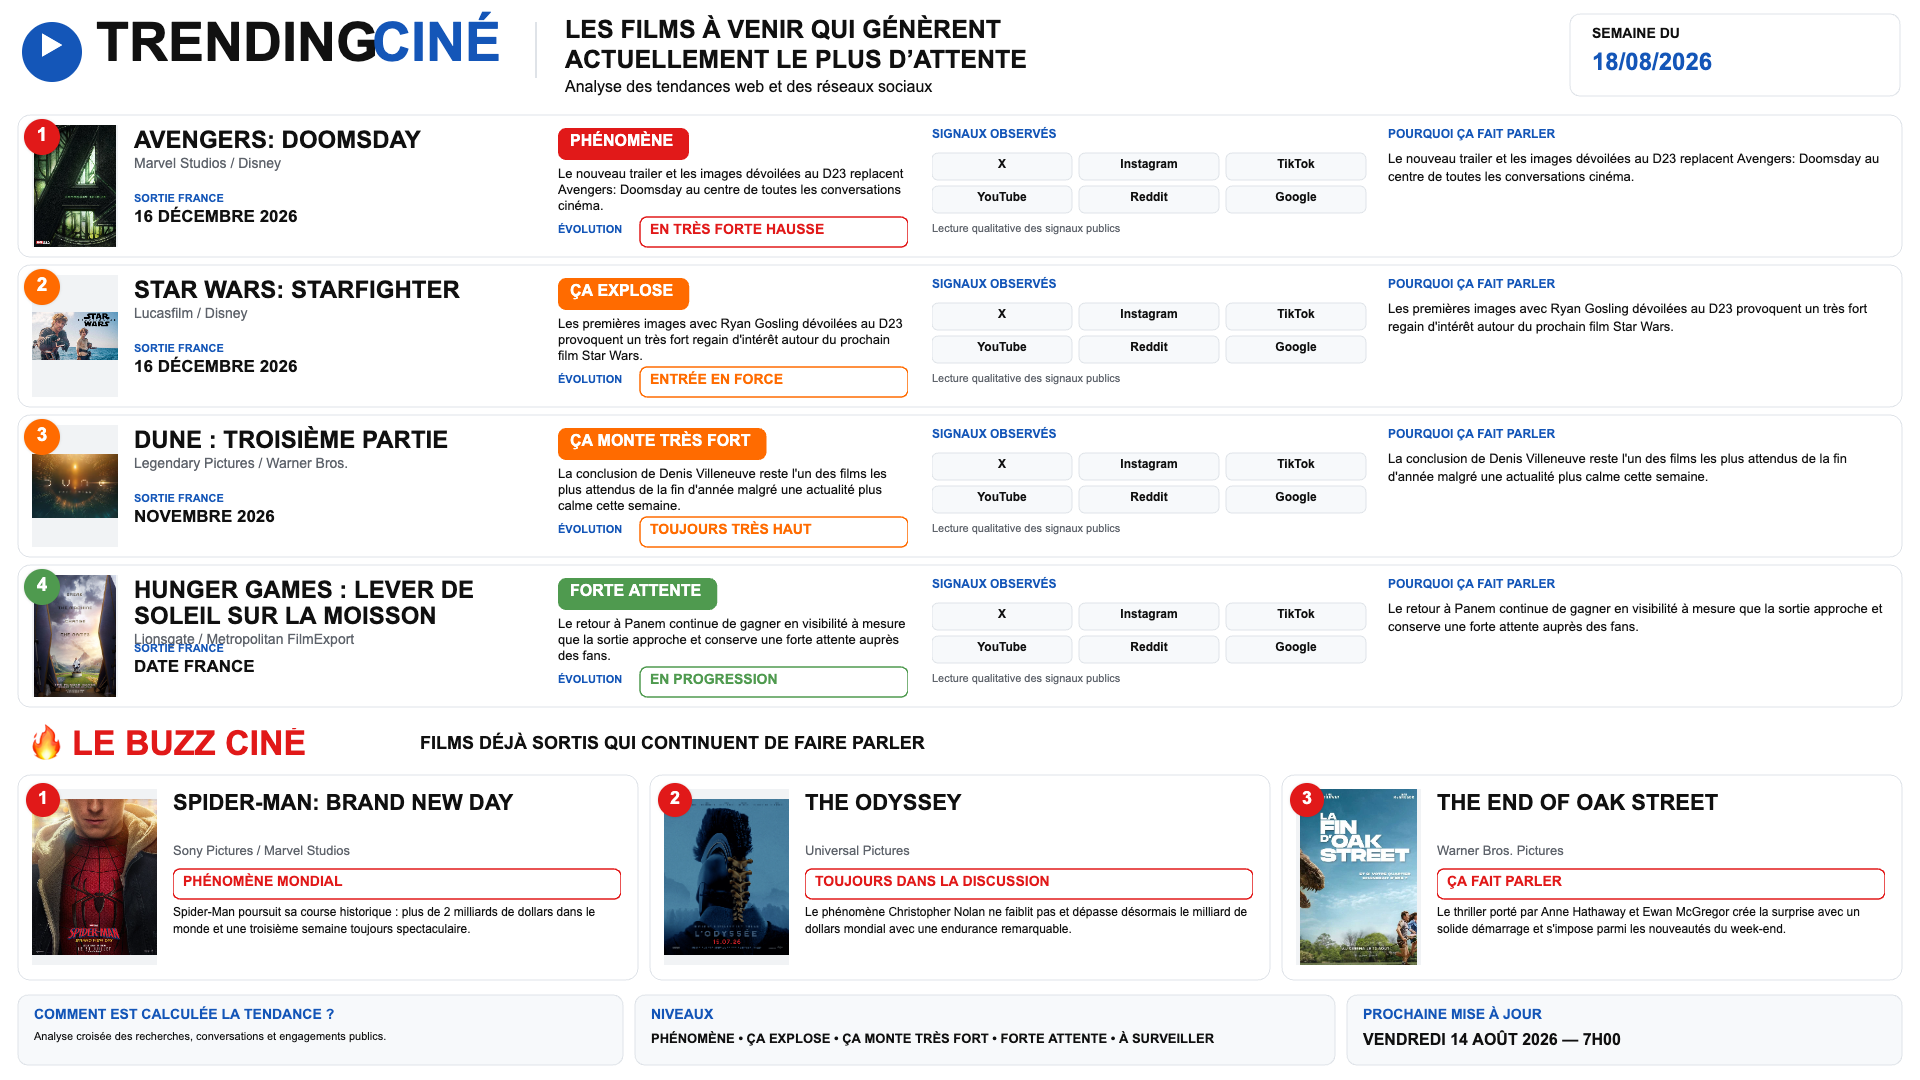The image size is (1920, 1080).
Task: Click rank badge 4 on Hunger Games
Action: point(42,585)
